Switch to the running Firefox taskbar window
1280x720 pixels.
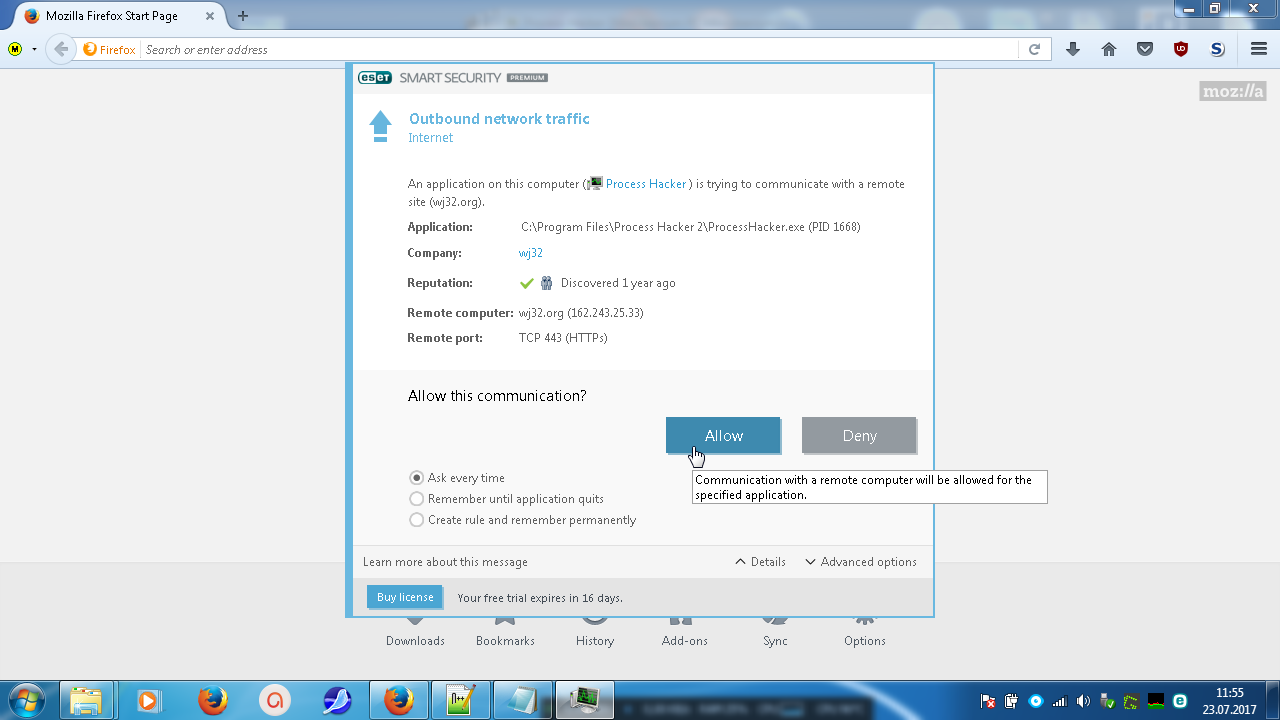pos(398,700)
